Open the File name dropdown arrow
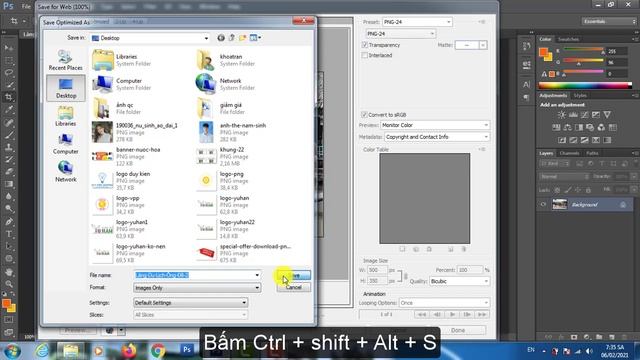640x360 pixels. (x=257, y=275)
